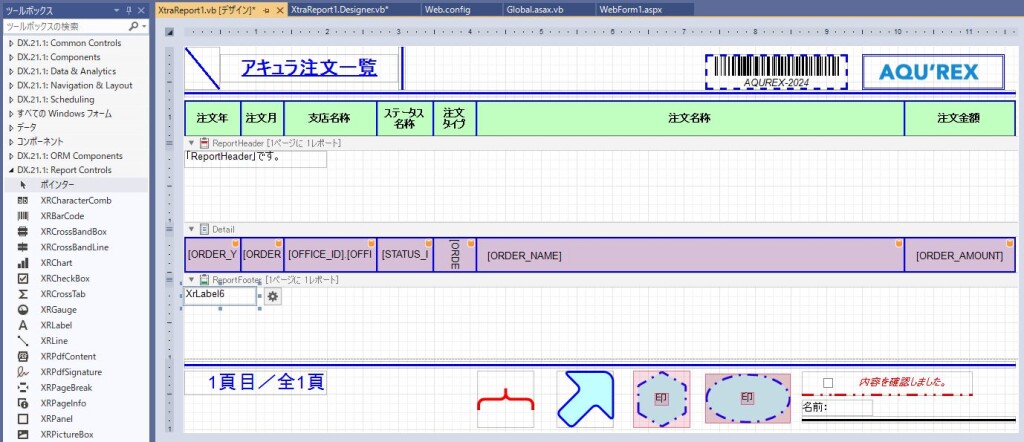Collapse the ReportFooter band
The image size is (1024, 442).
[192, 280]
